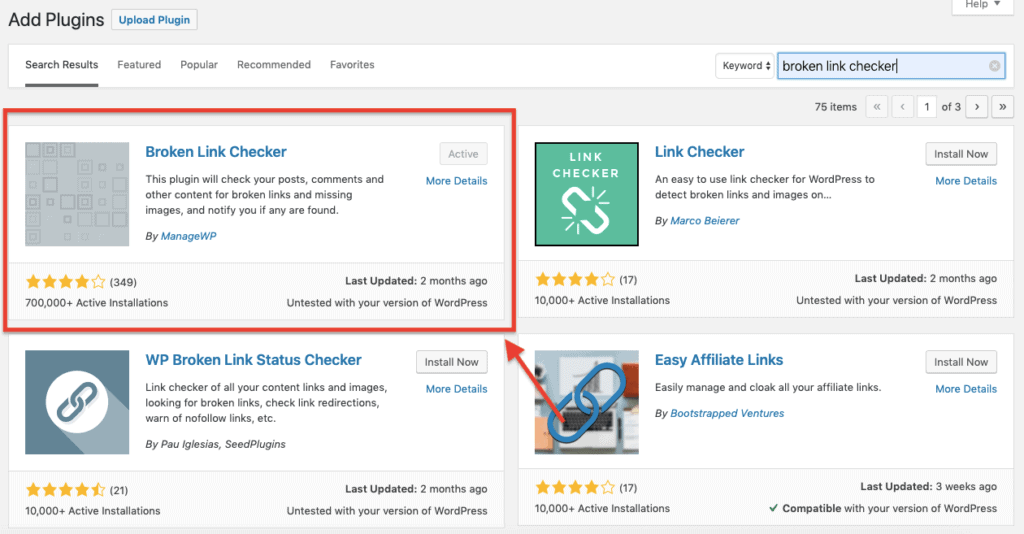Screen dimensions: 1024x534
Task: Open the Keyword search type dropdown
Action: point(745,66)
